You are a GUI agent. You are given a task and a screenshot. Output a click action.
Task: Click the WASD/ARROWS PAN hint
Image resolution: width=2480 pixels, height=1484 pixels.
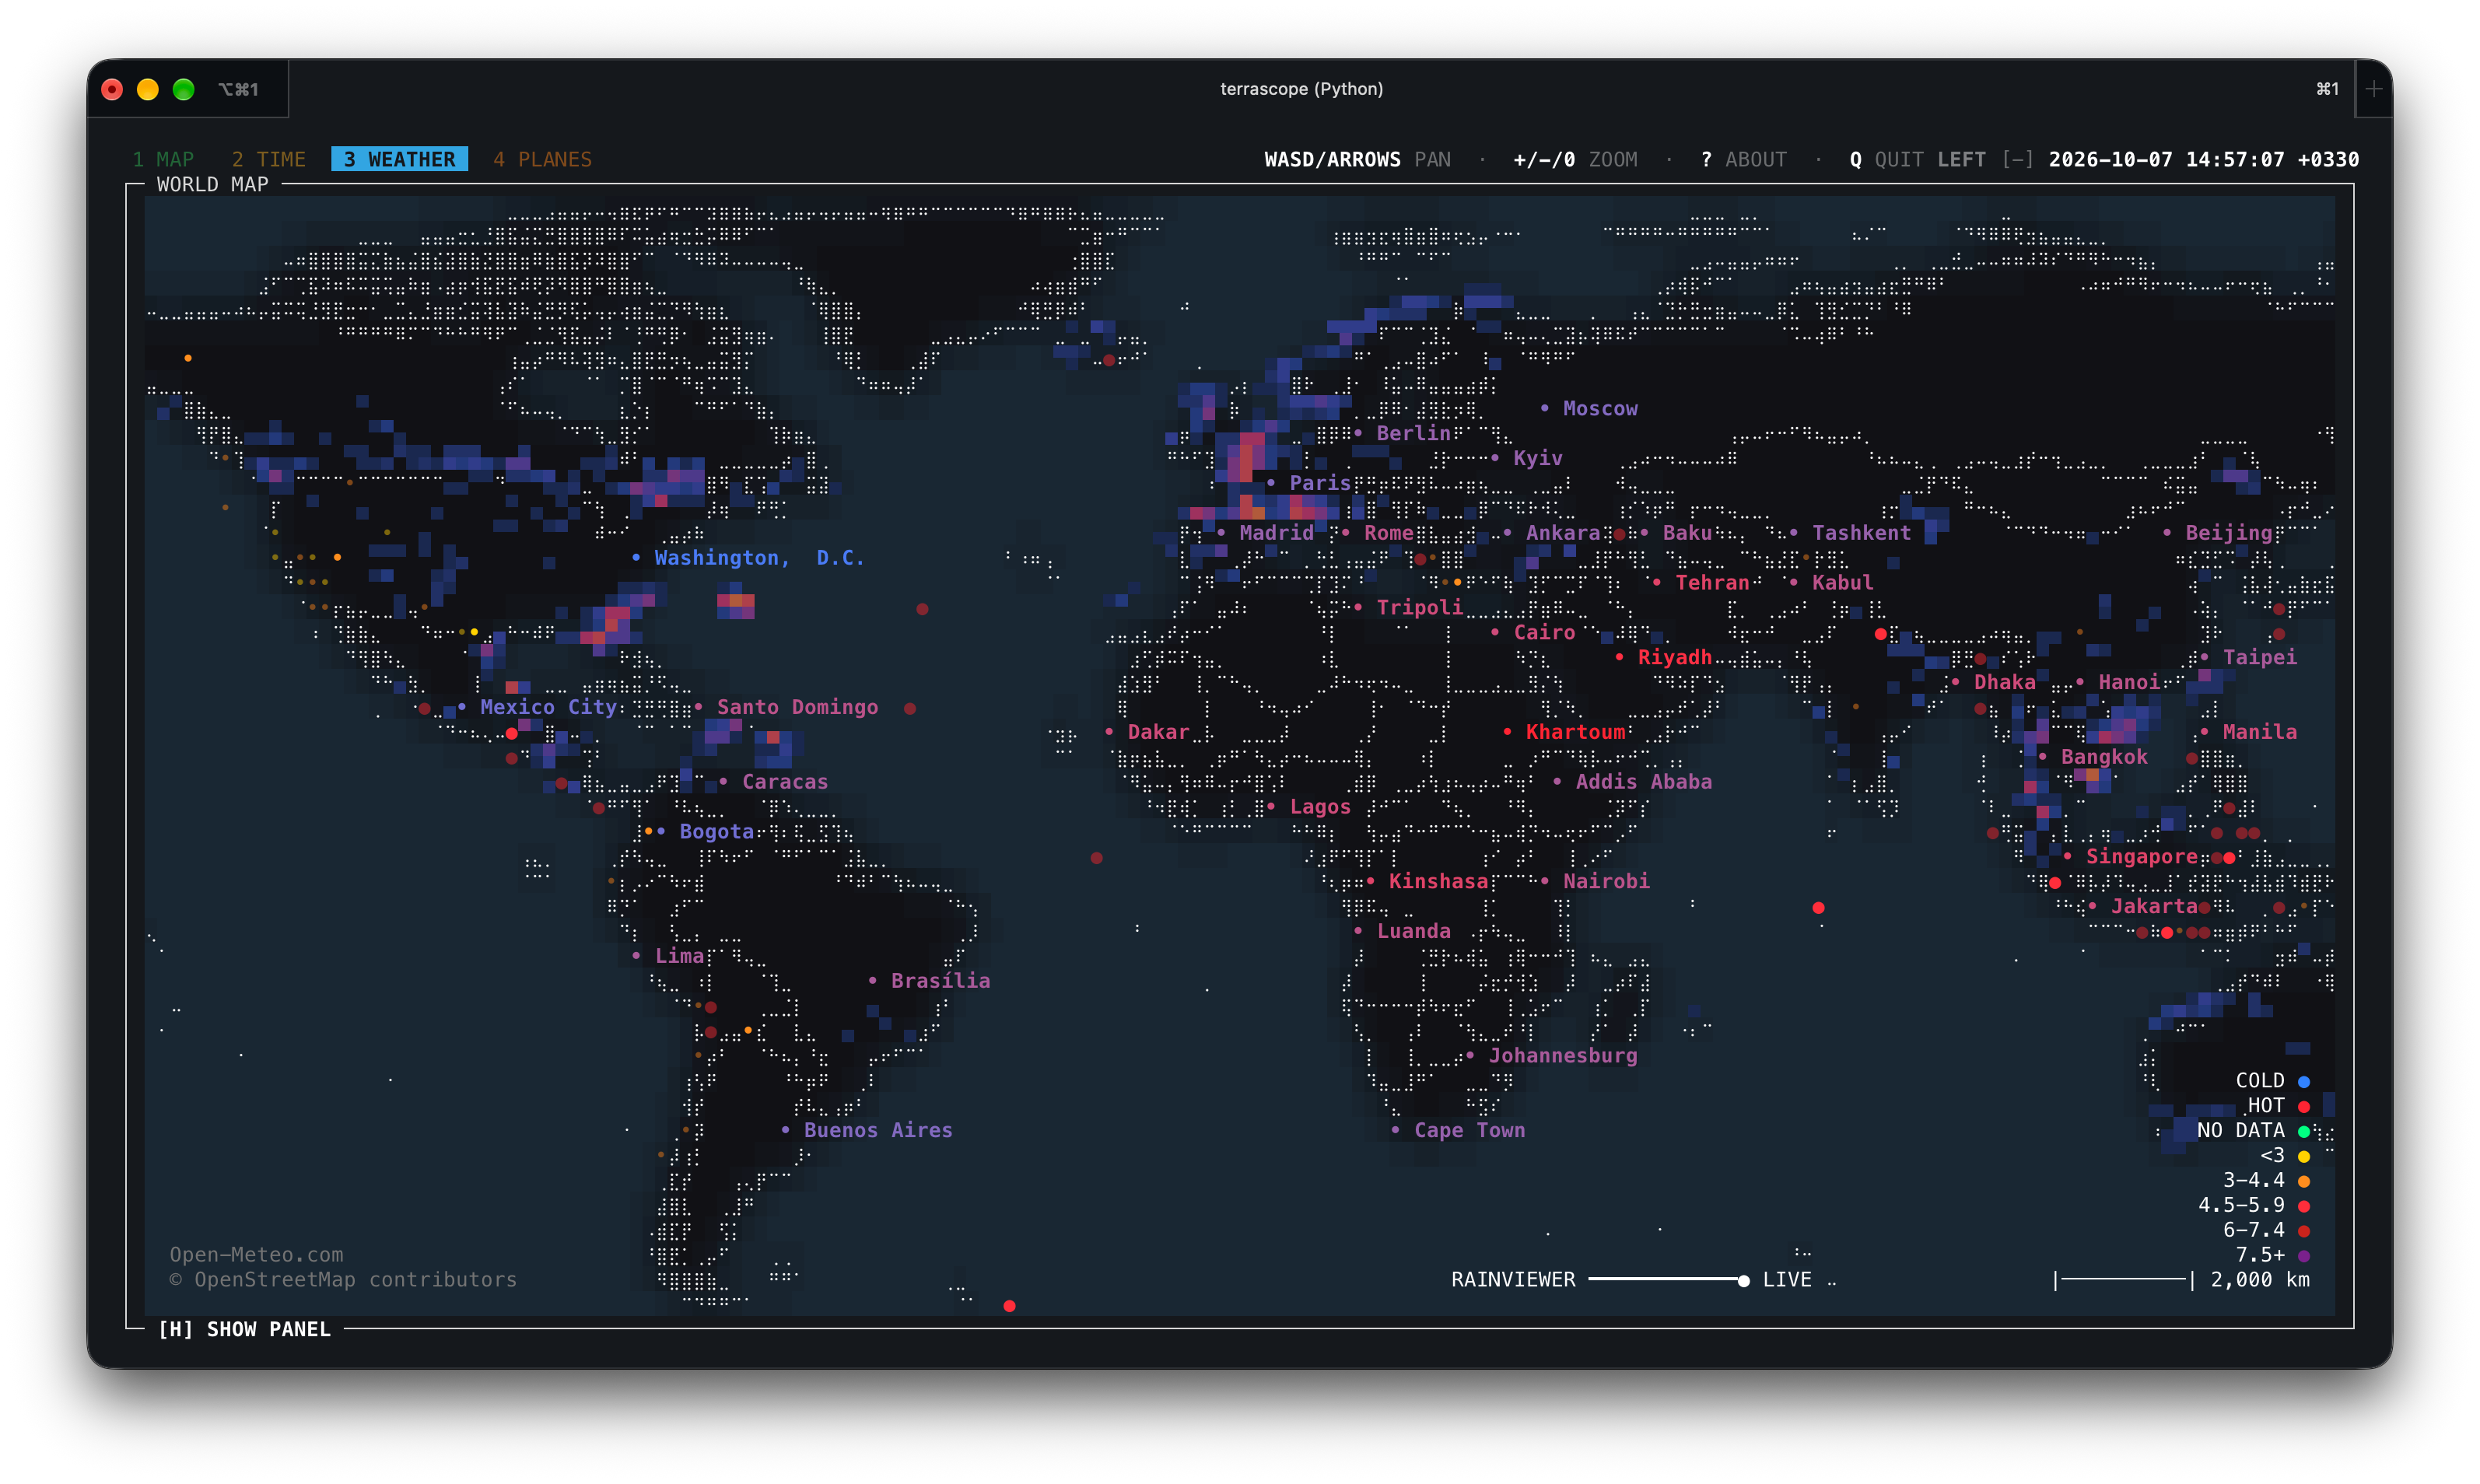point(1357,159)
